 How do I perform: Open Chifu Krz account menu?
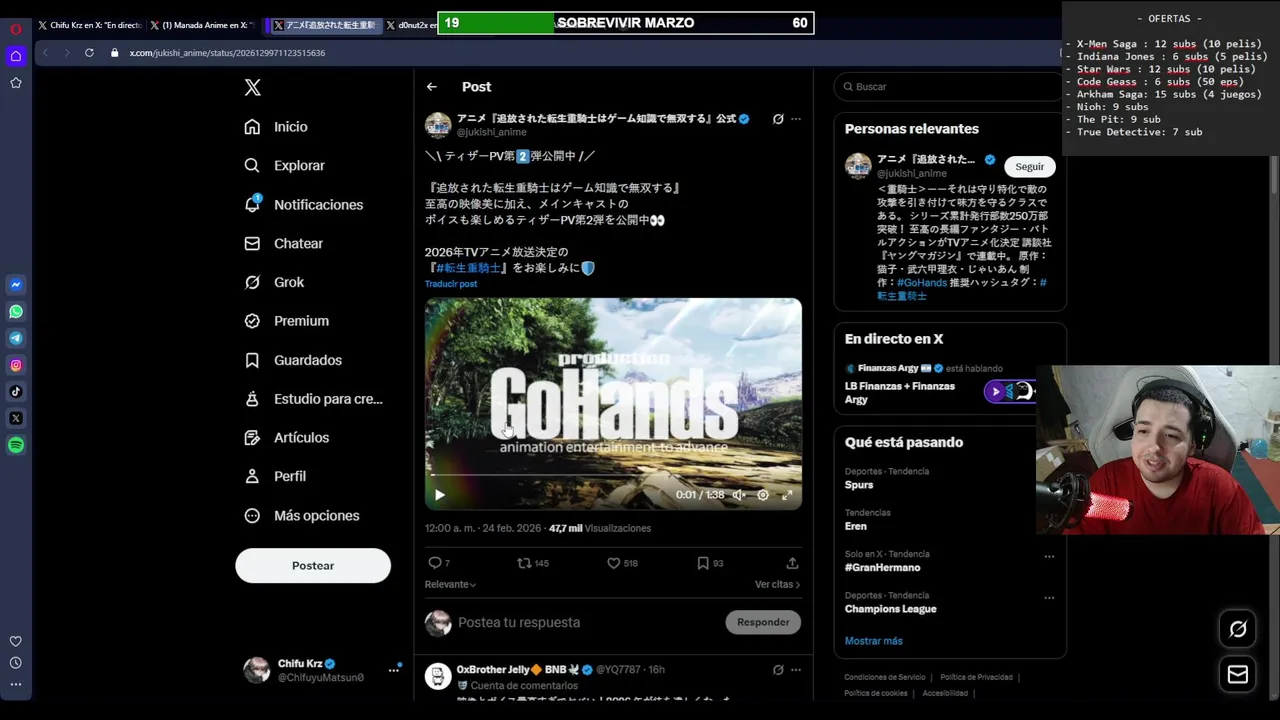coord(322,671)
